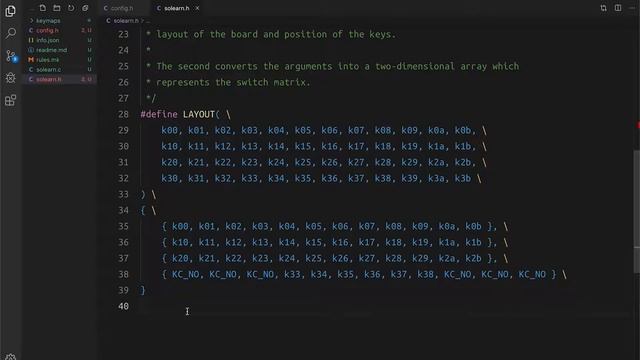Click k0a on line 35
This screenshot has width=640, height=360.
[x=447, y=226]
